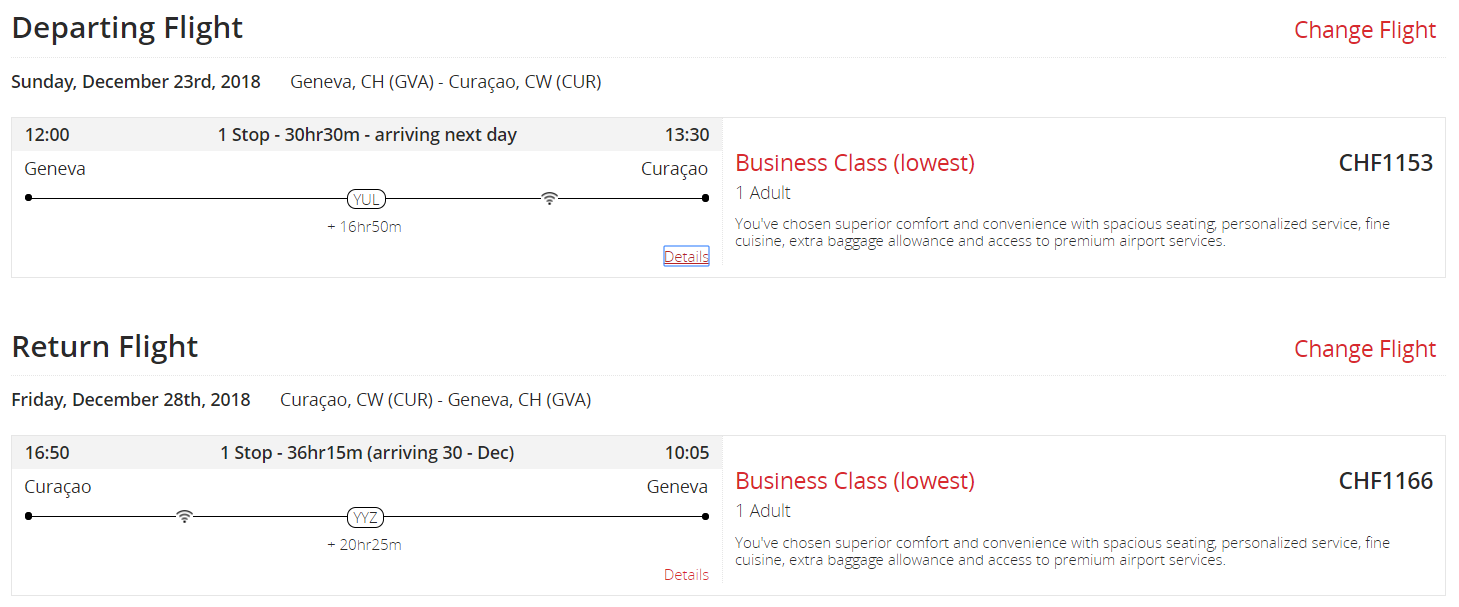Change the departing flight
This screenshot has width=1459, height=607.
(1364, 30)
